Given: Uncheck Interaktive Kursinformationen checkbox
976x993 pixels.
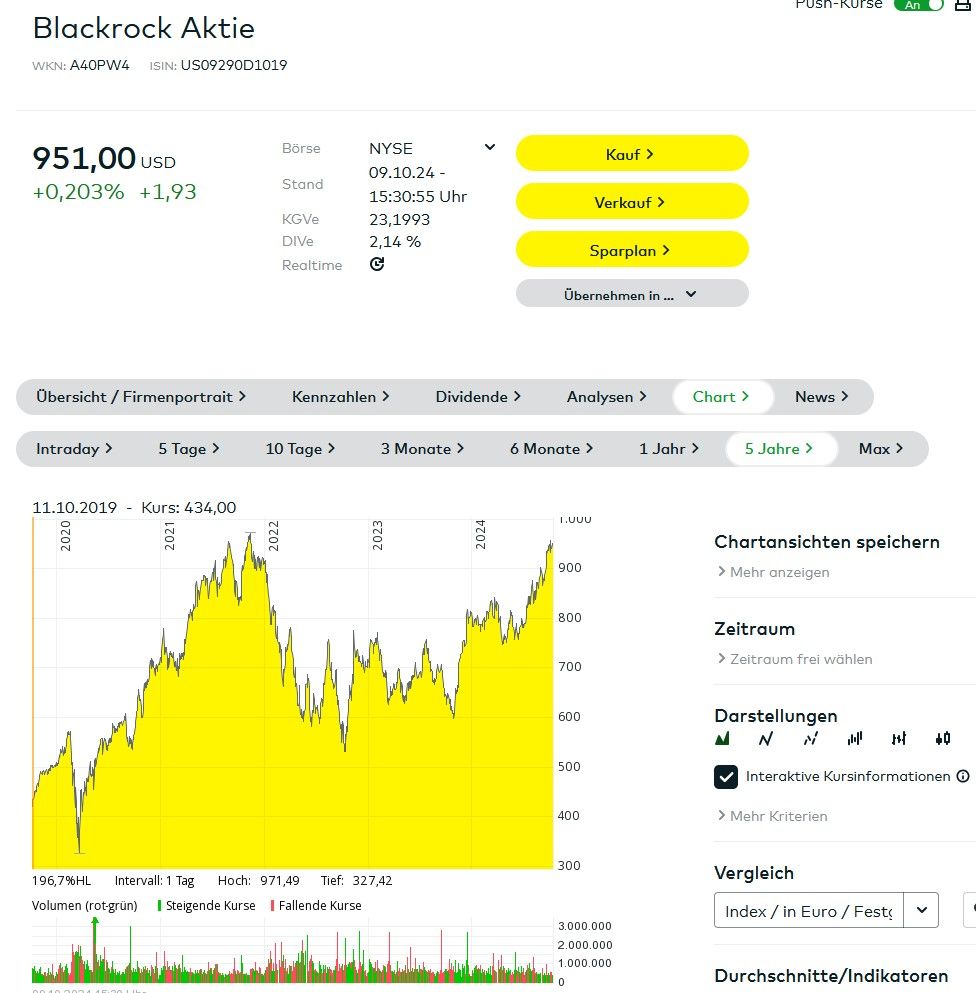Looking at the screenshot, I should point(726,777).
